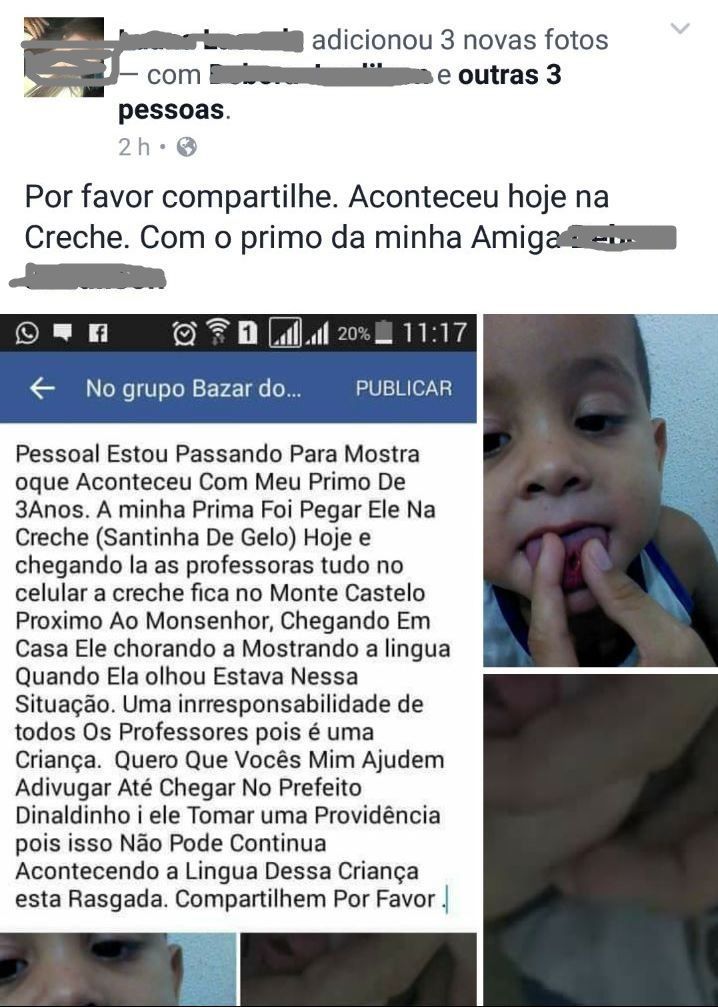Select the 'No grupo Bazar do...' title
The width and height of the screenshot is (718, 1007).
click(x=193, y=389)
